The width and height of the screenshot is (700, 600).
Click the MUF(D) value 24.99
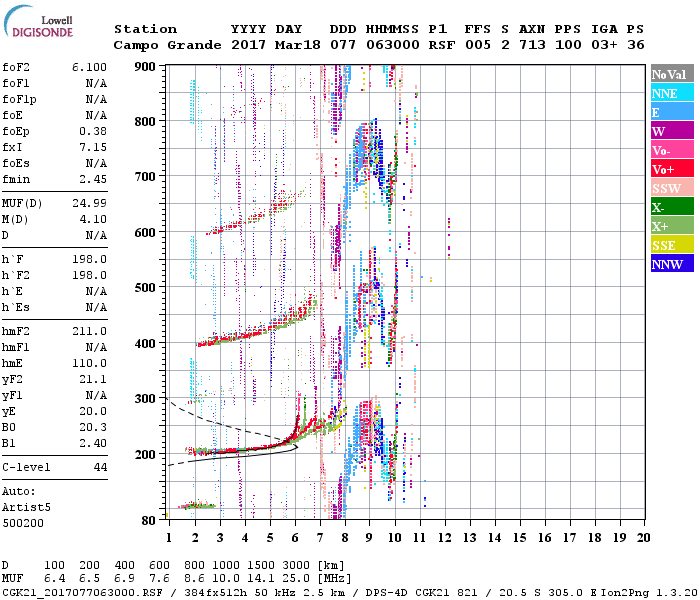coord(89,204)
